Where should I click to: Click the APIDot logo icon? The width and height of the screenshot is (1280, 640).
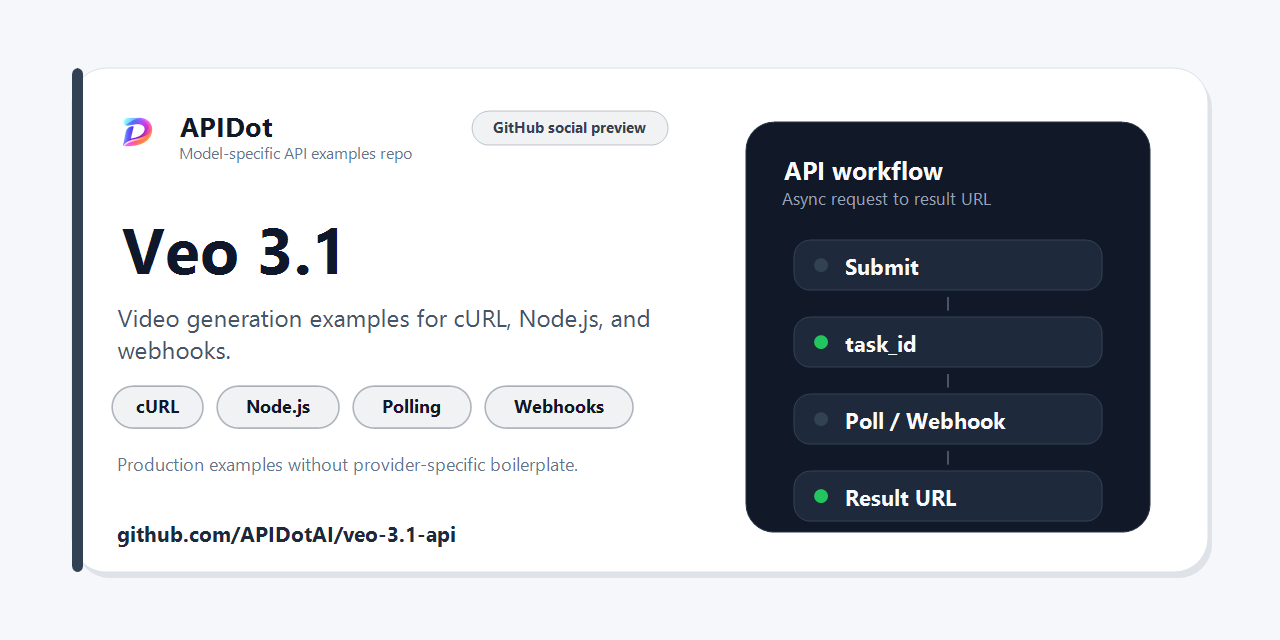click(137, 132)
